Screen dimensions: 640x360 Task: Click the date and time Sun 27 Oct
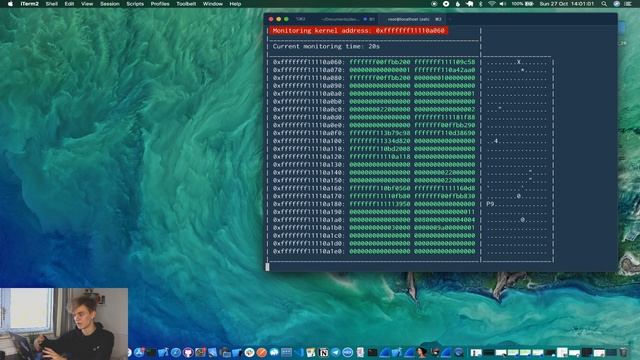567,4
